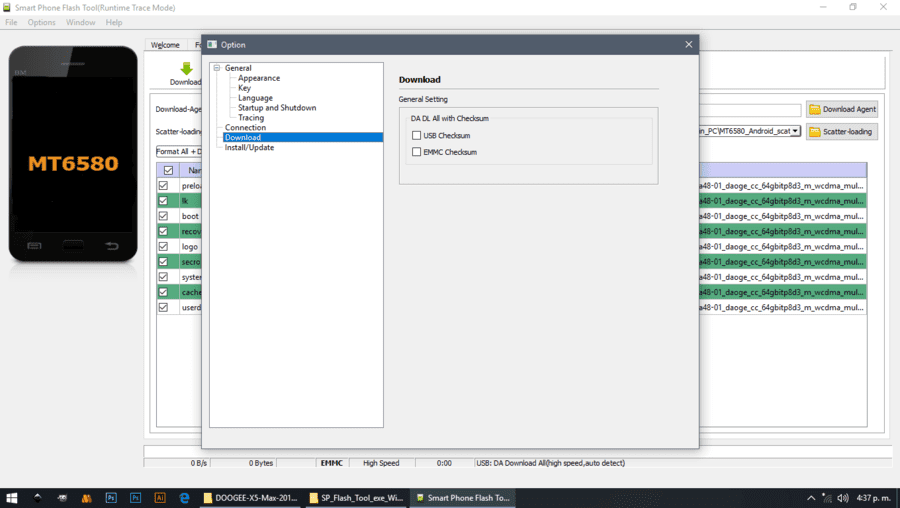Click the Windows Start button
The height and width of the screenshot is (508, 900).
(11, 498)
